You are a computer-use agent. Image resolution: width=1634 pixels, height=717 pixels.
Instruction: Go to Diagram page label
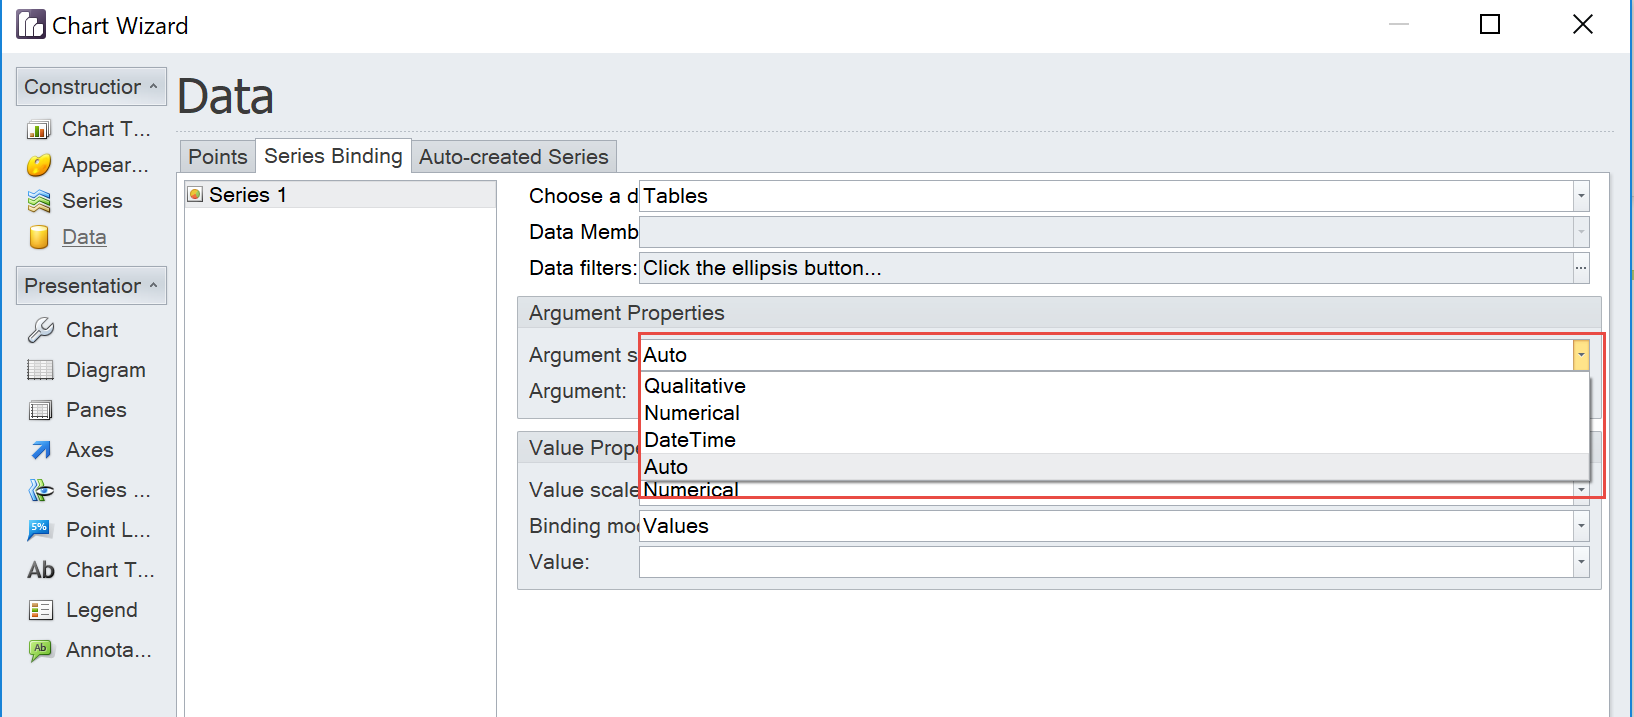[106, 370]
